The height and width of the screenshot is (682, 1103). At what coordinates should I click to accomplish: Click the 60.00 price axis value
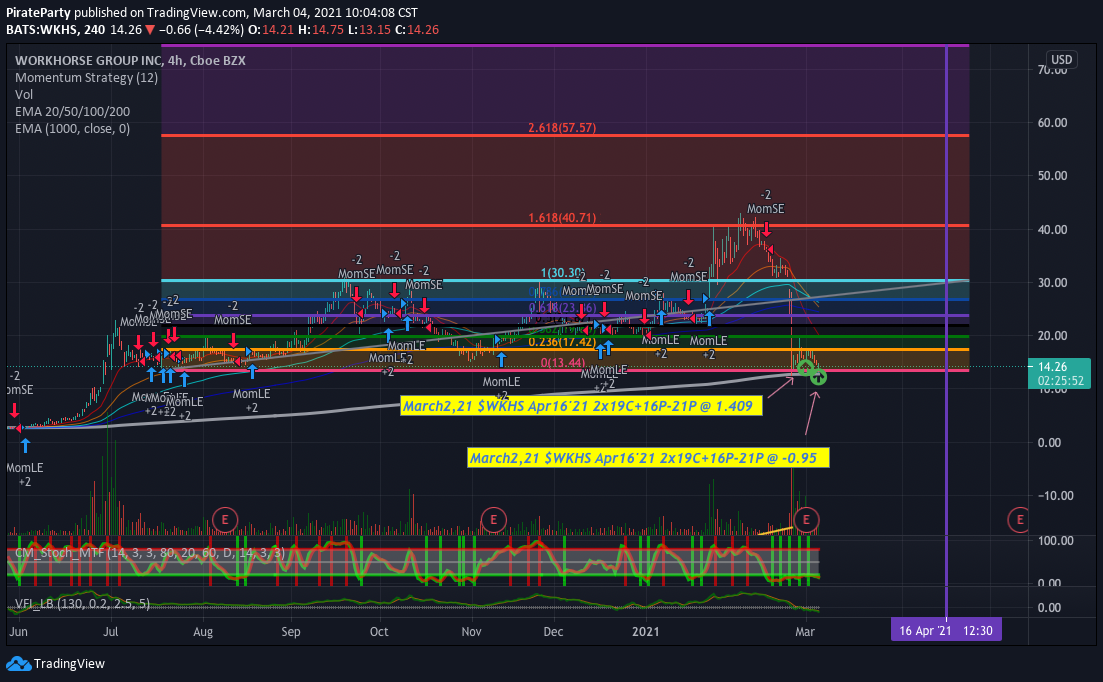point(1052,122)
